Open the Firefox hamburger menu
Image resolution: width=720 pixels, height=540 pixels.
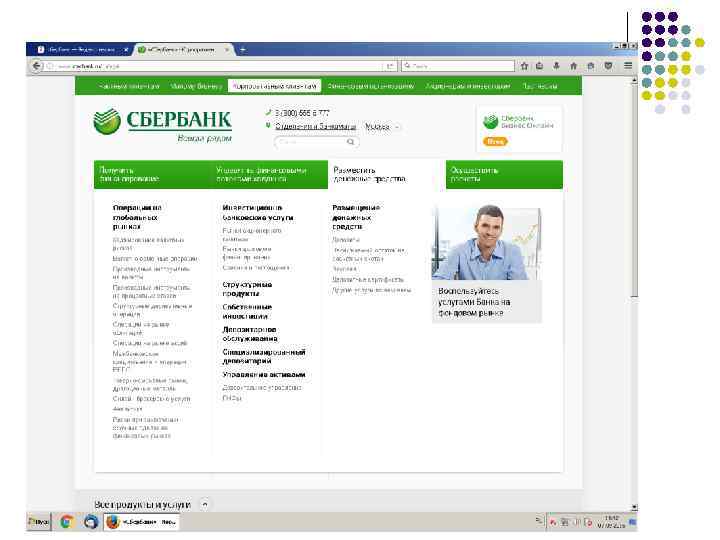(x=628, y=66)
